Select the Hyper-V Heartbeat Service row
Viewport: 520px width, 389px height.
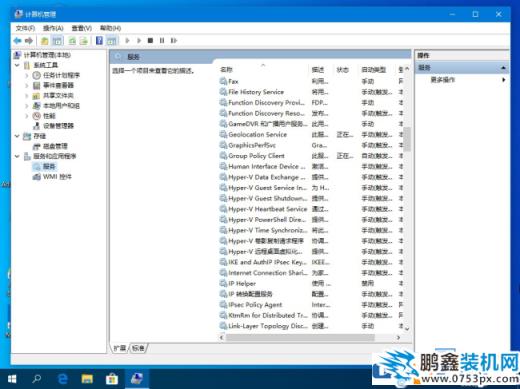[x=311, y=209]
